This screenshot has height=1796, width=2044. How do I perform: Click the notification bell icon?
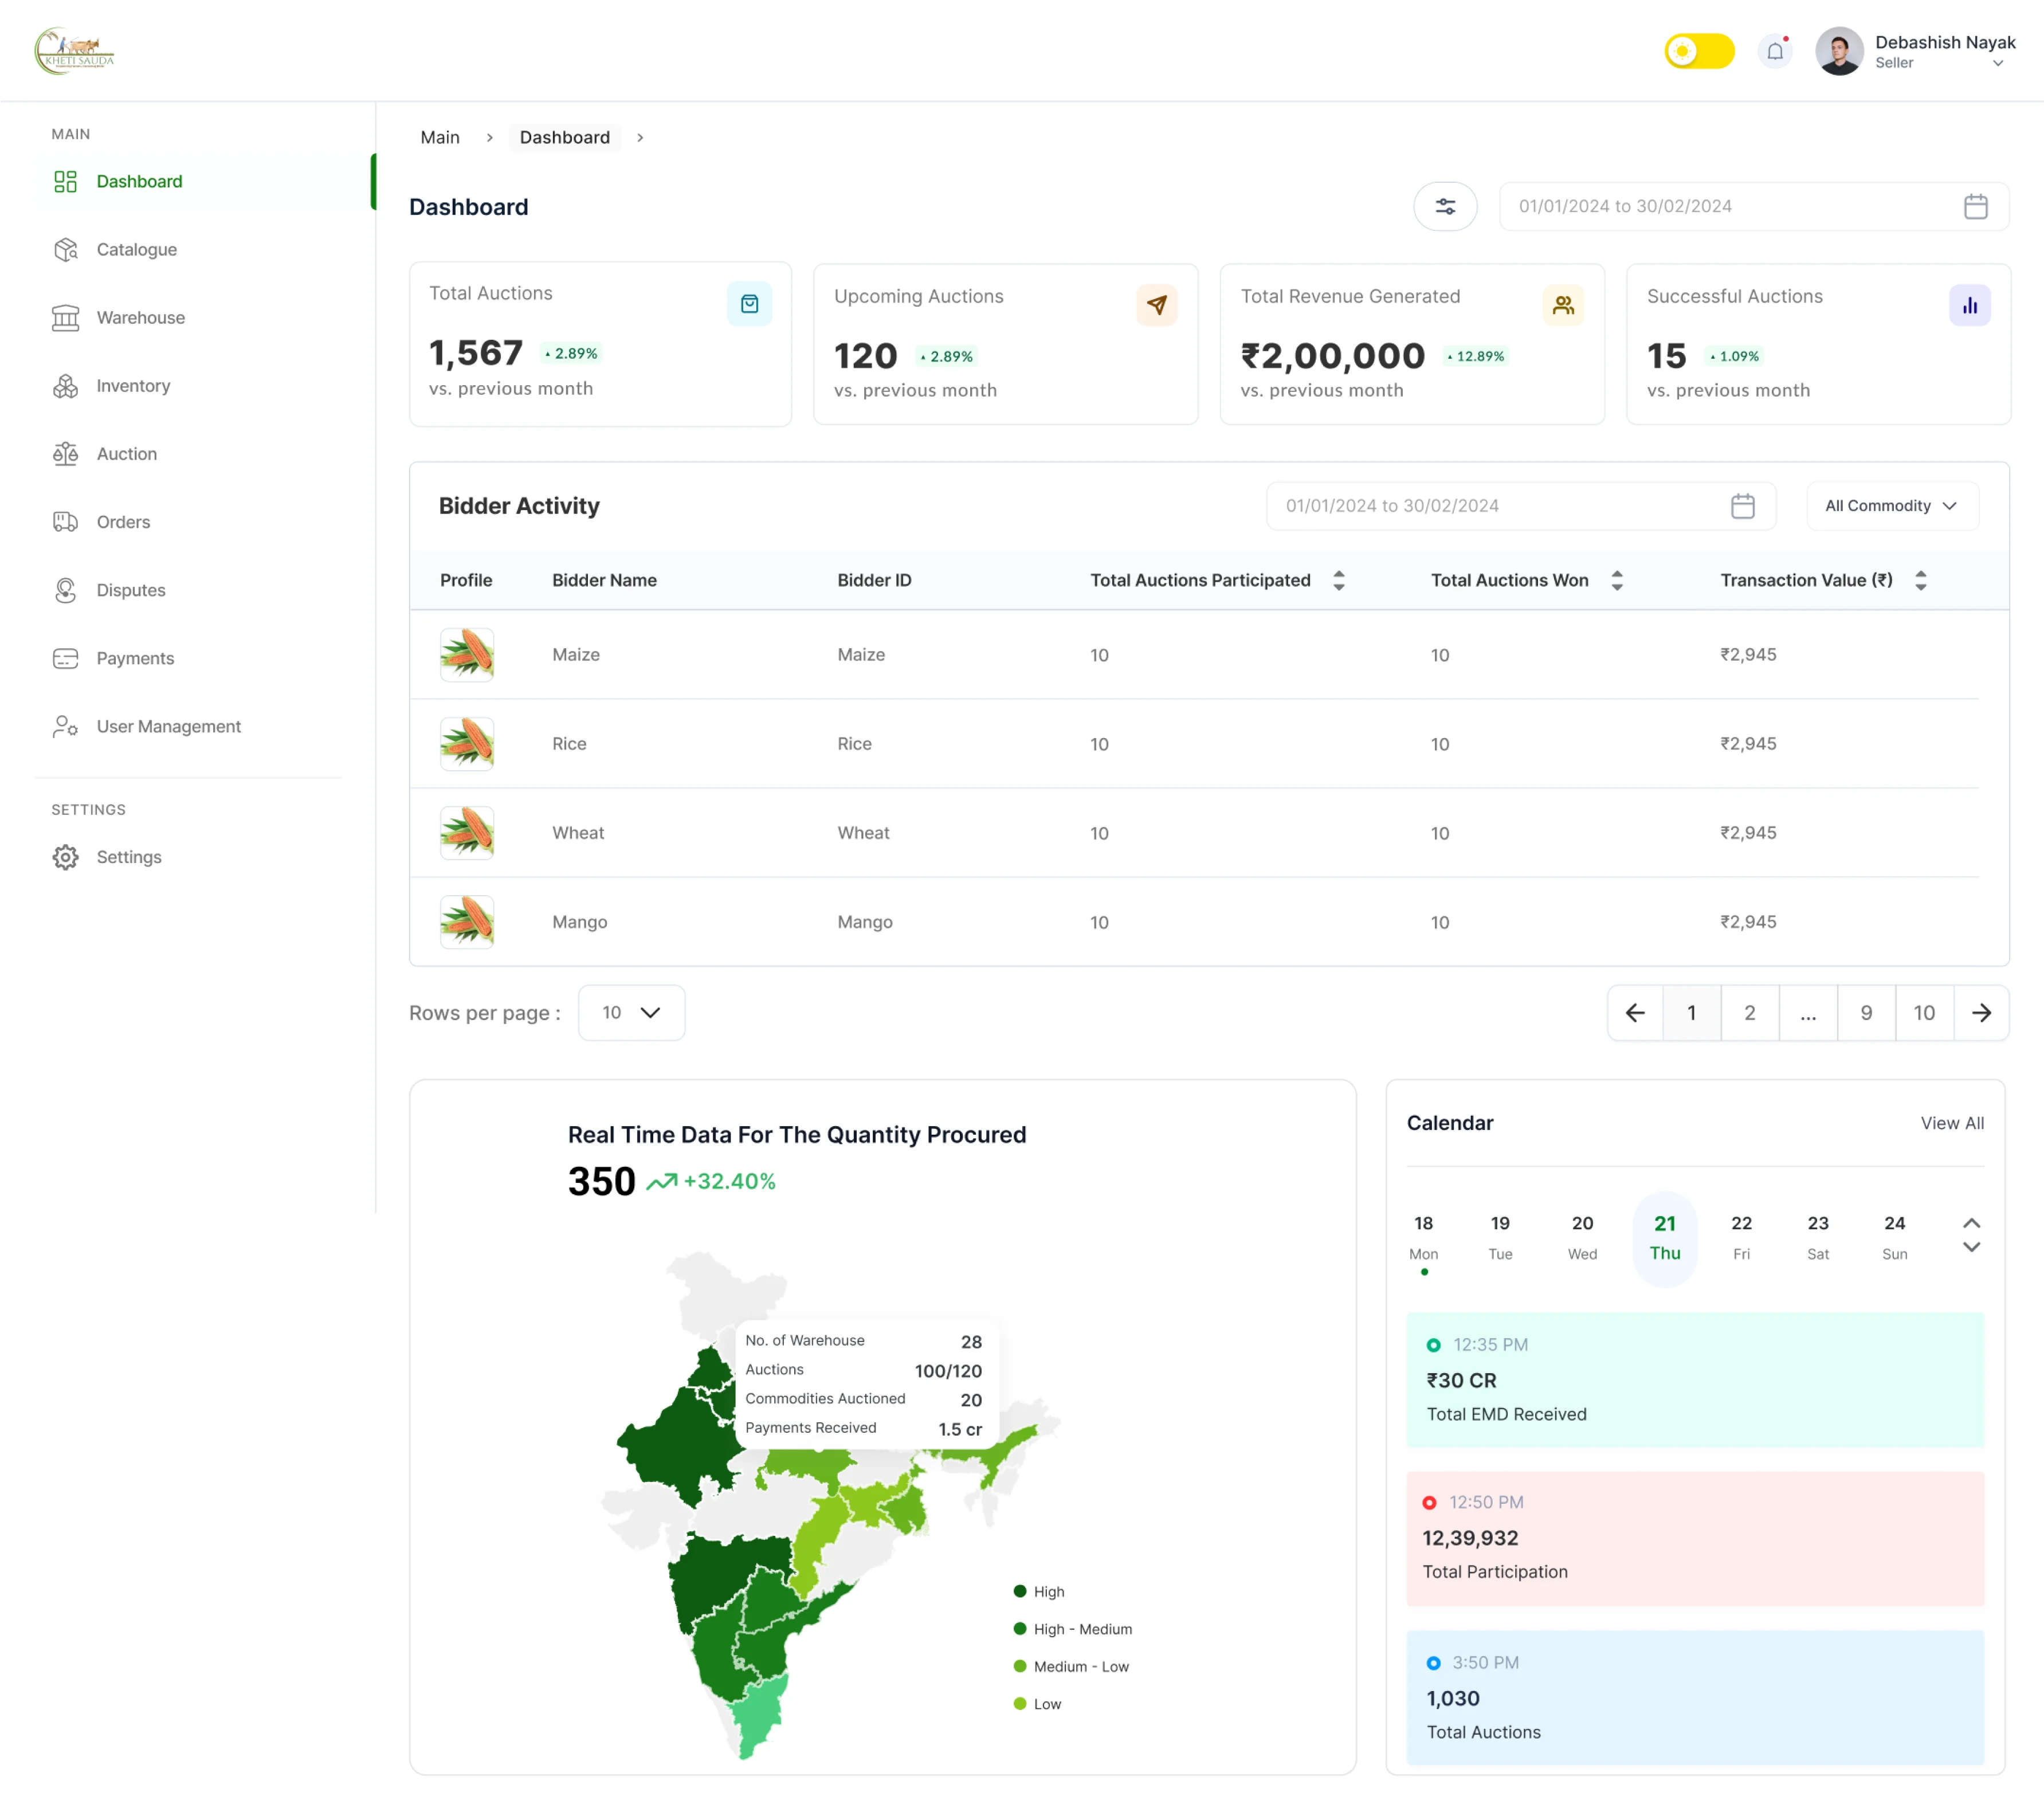click(x=1775, y=51)
